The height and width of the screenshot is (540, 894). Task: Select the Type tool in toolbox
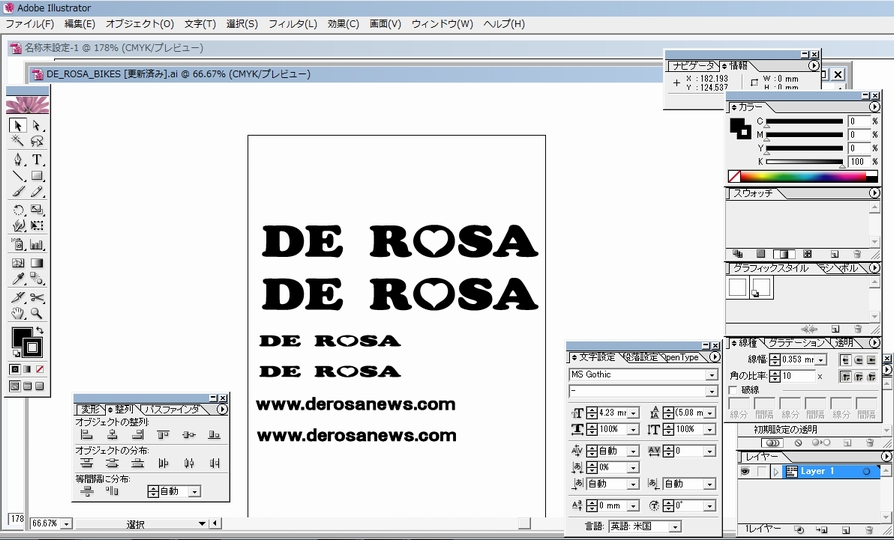[37, 160]
